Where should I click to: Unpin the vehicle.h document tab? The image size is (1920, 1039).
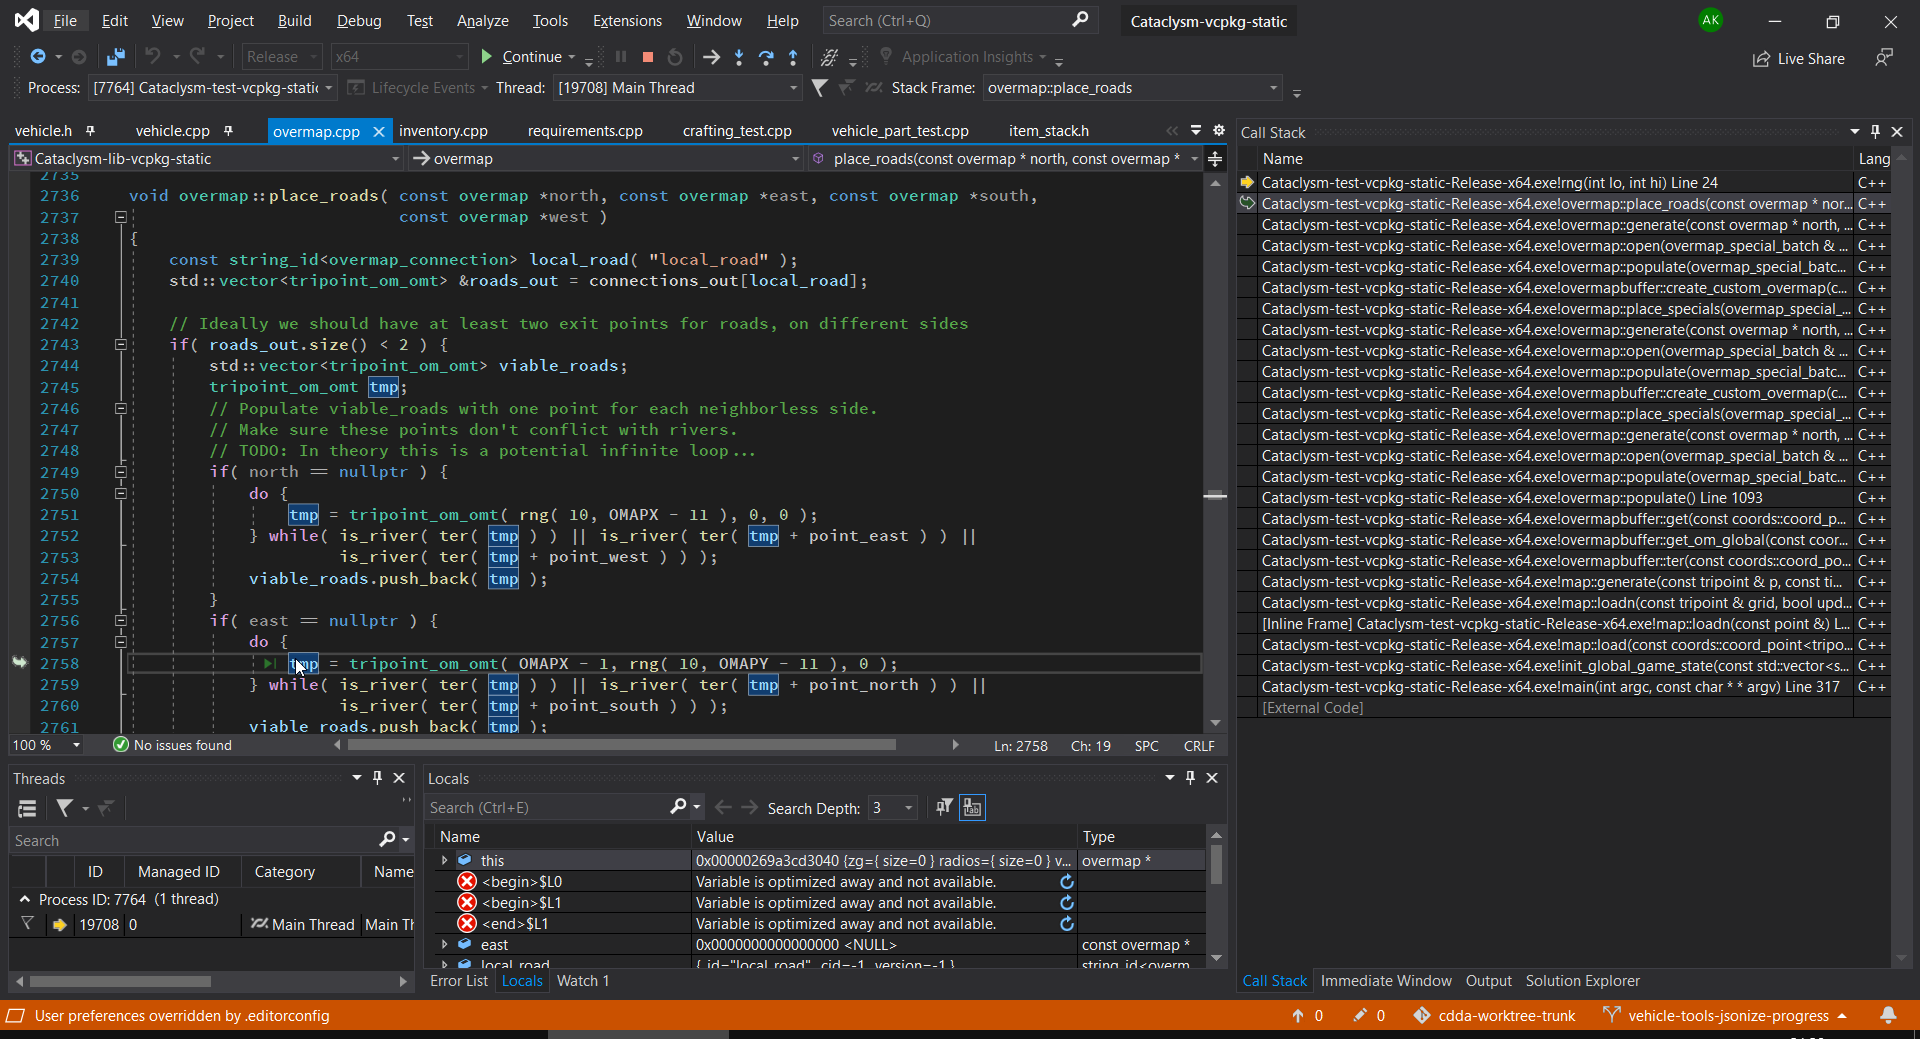tap(91, 131)
